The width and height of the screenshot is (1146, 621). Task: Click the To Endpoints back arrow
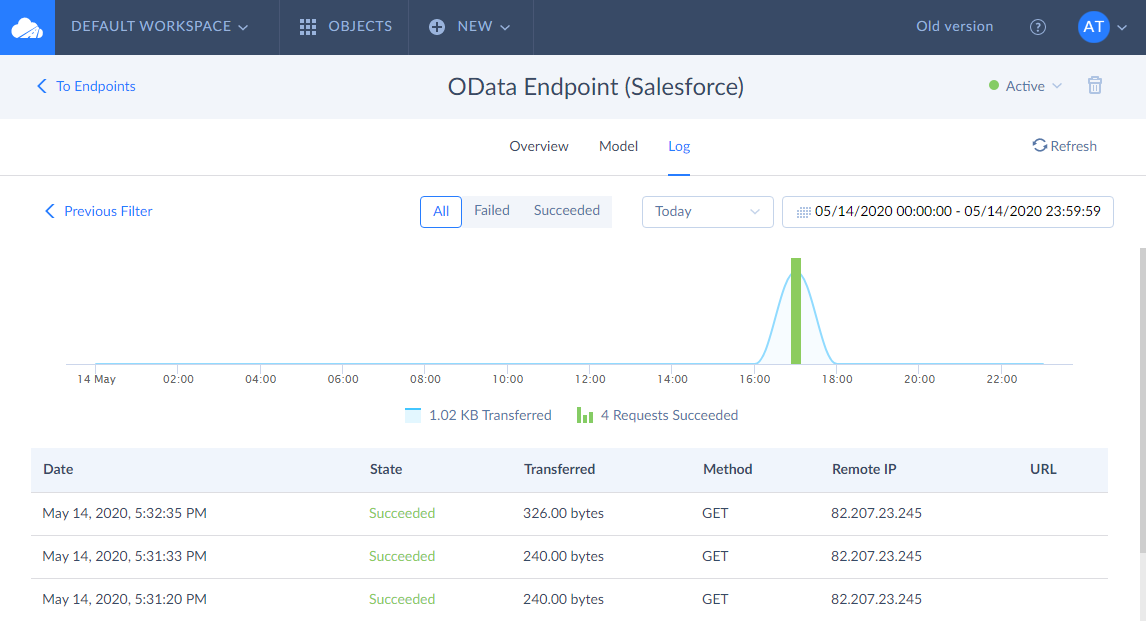click(42, 86)
